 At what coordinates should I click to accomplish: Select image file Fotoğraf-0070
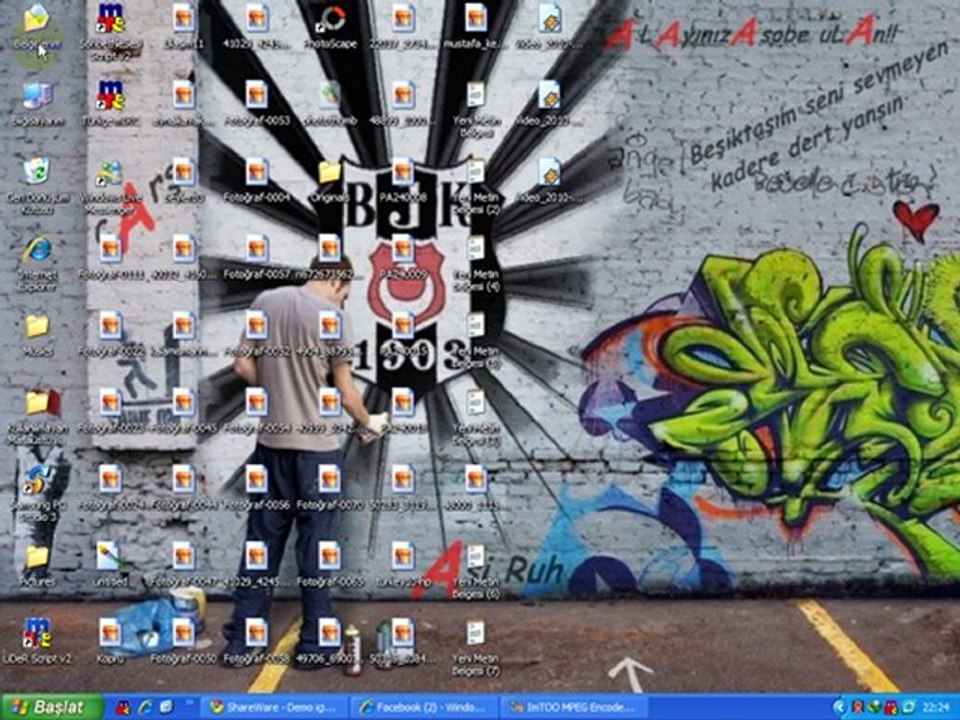pyautogui.click(x=330, y=488)
